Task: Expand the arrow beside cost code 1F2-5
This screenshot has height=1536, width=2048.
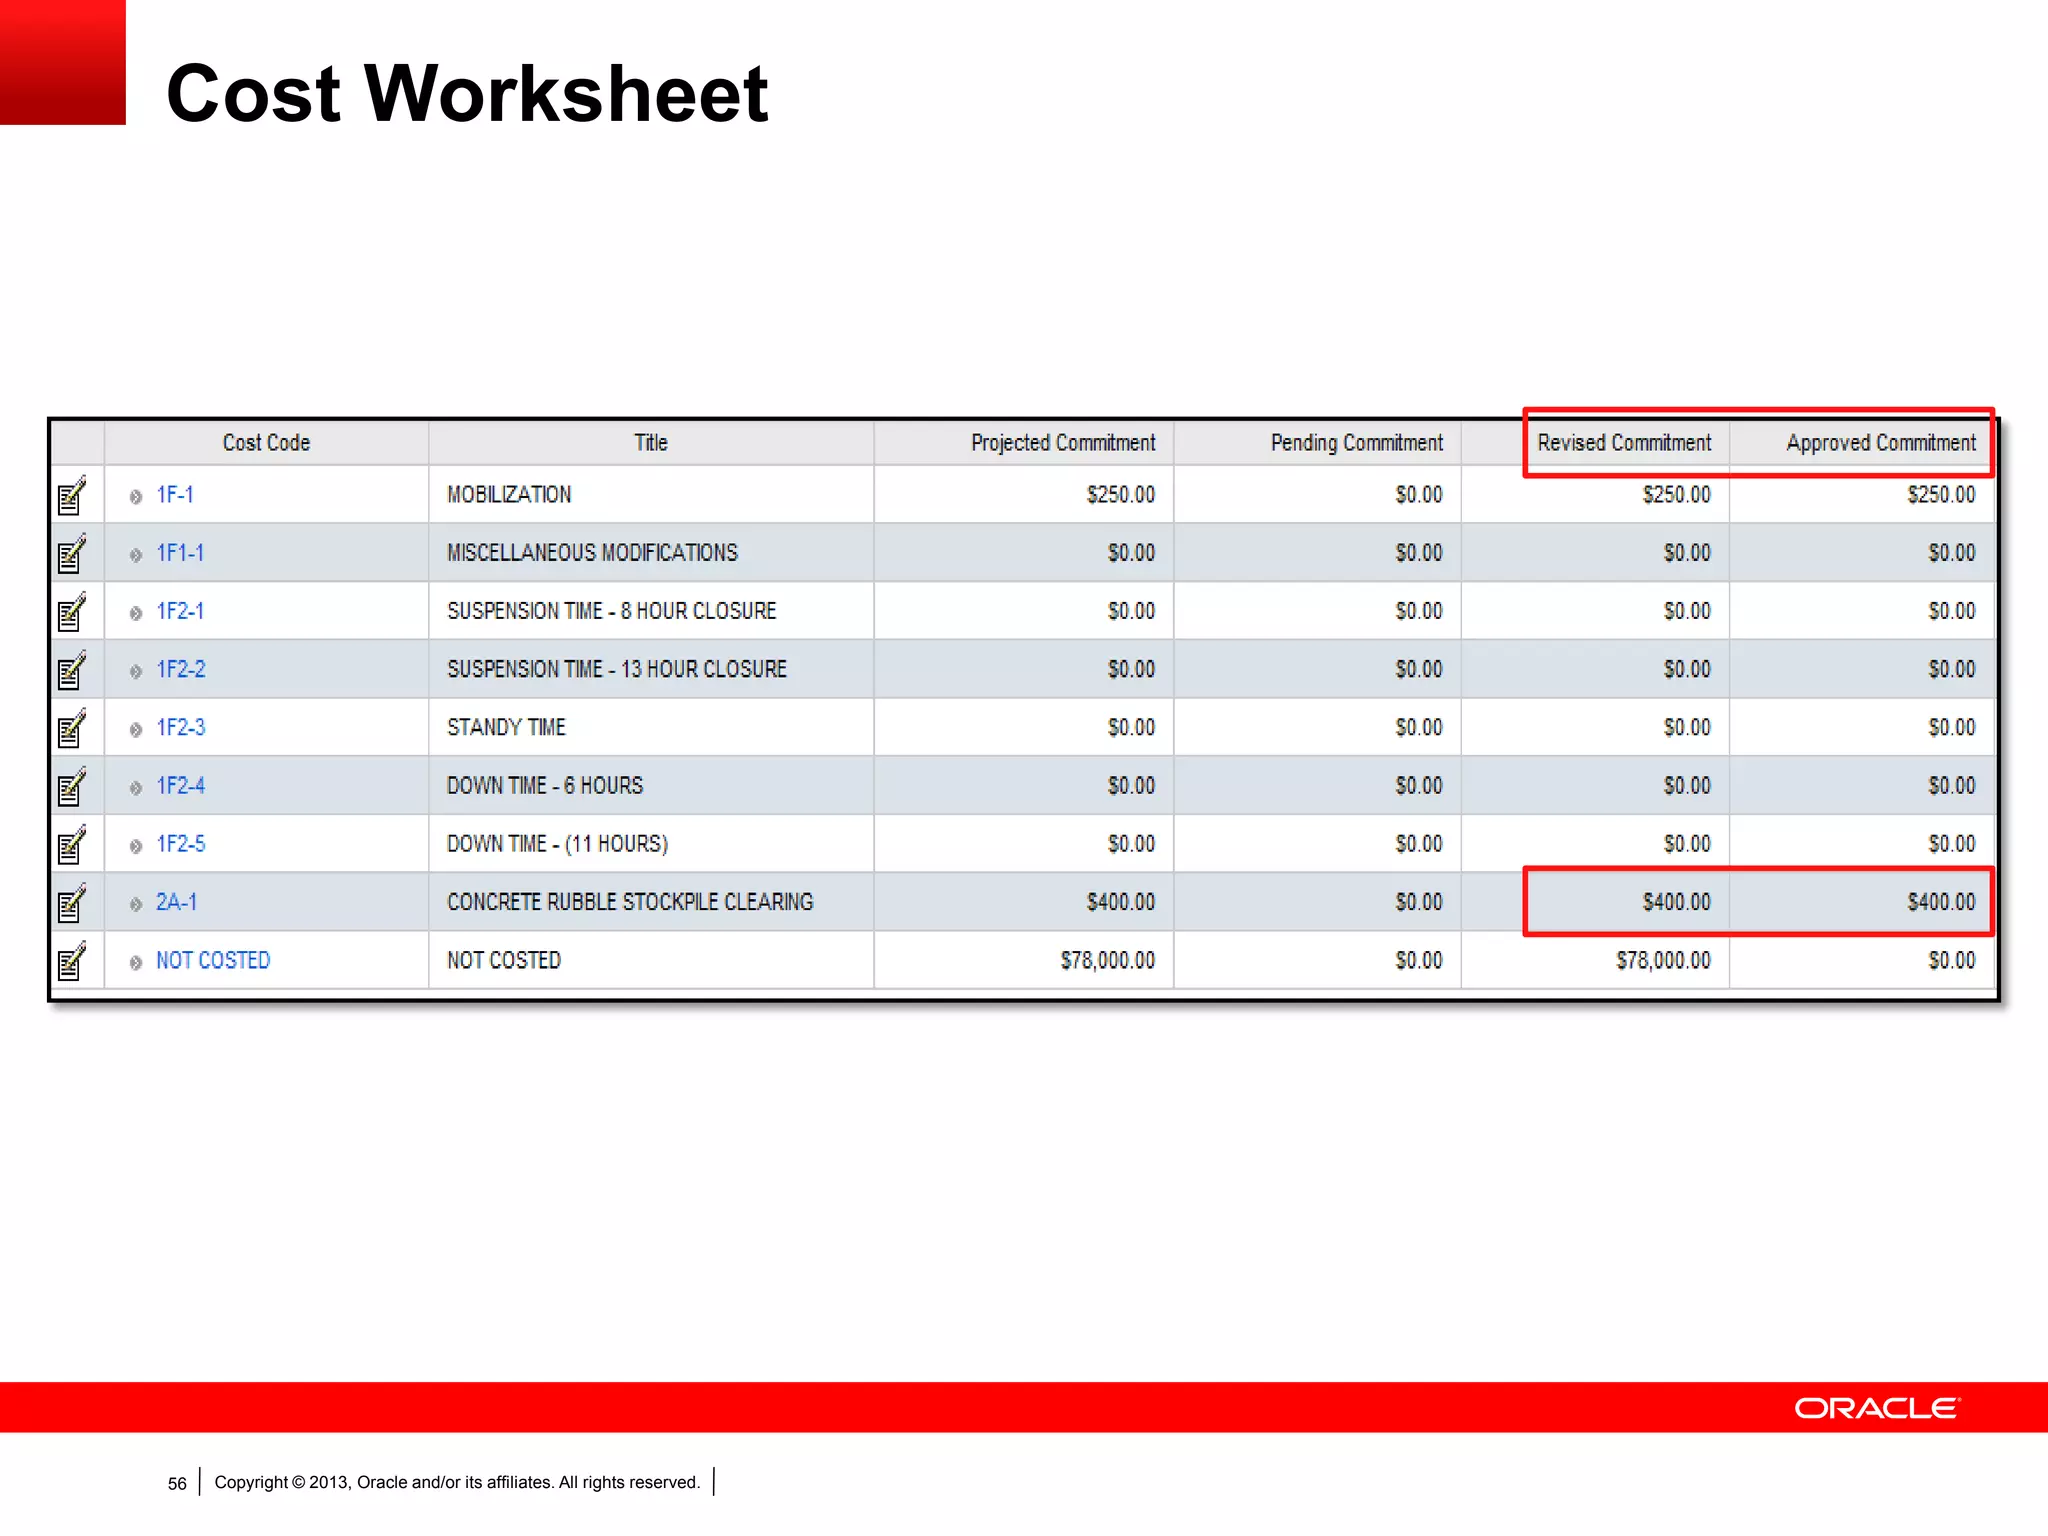Action: [x=136, y=845]
